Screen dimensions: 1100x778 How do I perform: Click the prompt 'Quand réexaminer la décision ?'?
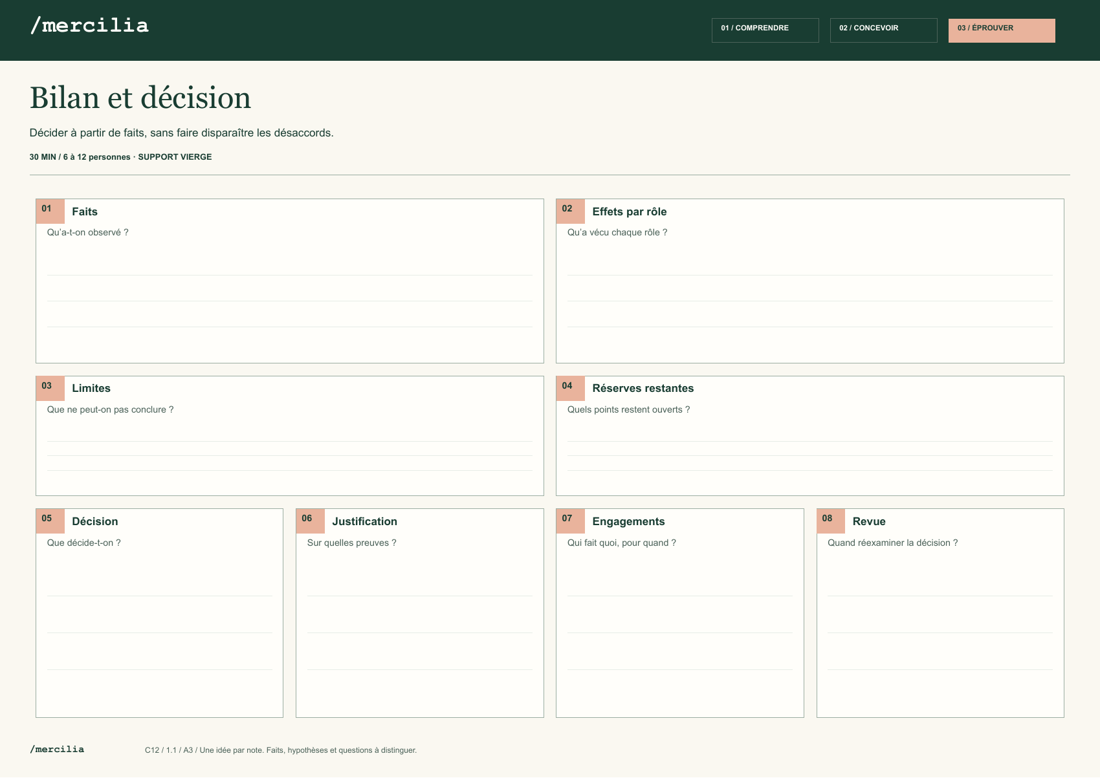(892, 543)
